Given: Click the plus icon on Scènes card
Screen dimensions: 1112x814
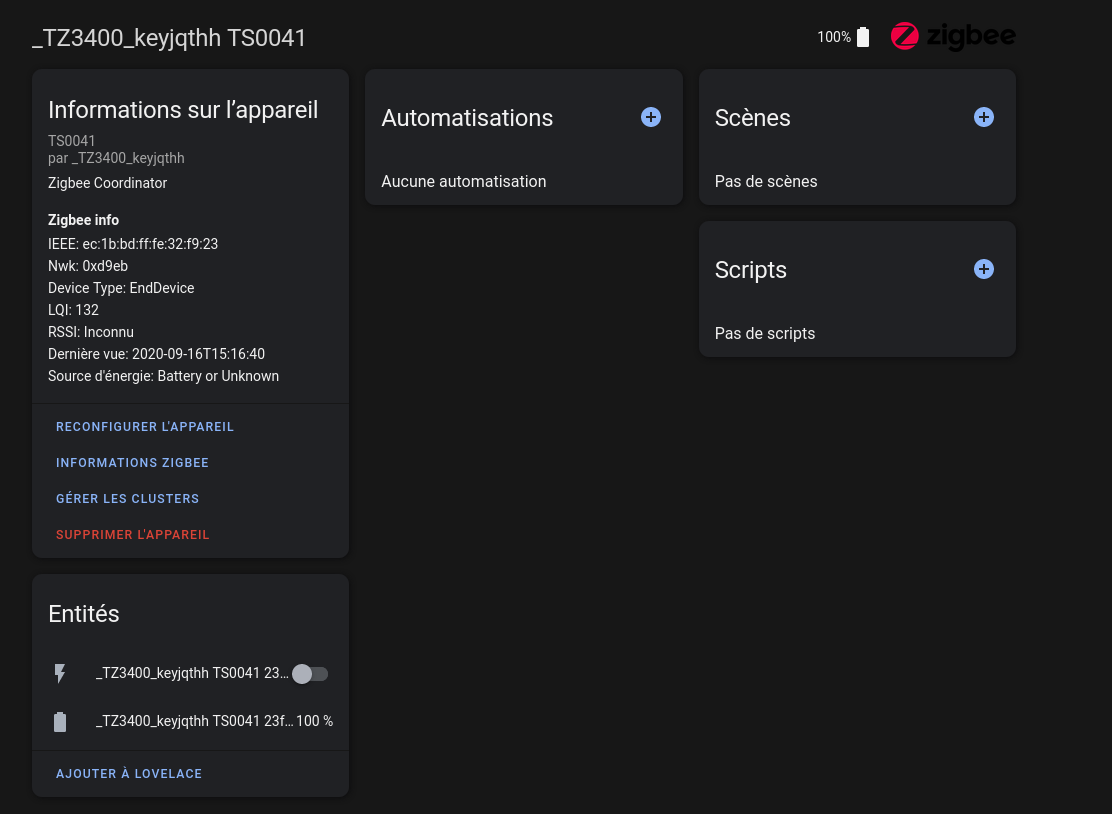Looking at the screenshot, I should pyautogui.click(x=983, y=117).
